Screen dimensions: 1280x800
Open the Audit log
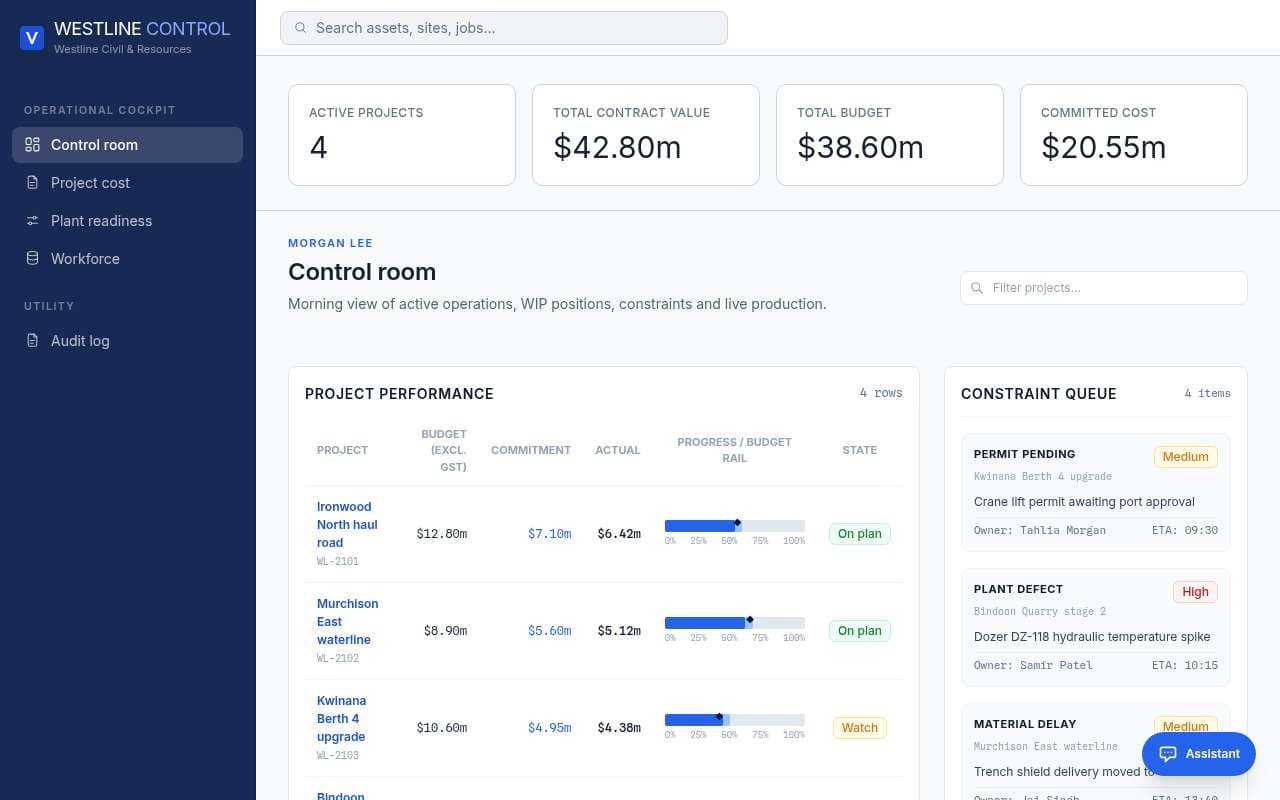pos(127,341)
